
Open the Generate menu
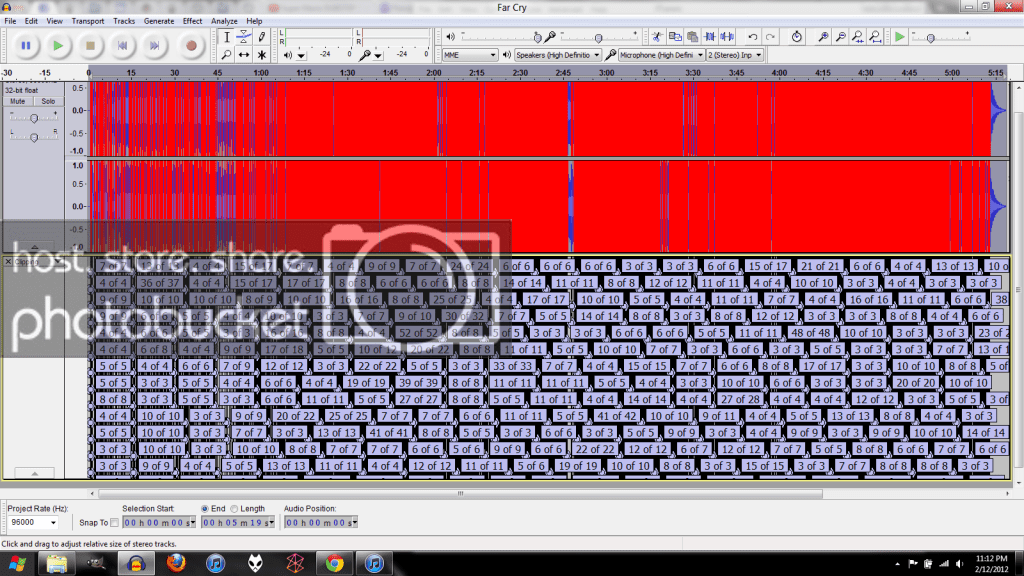[159, 21]
